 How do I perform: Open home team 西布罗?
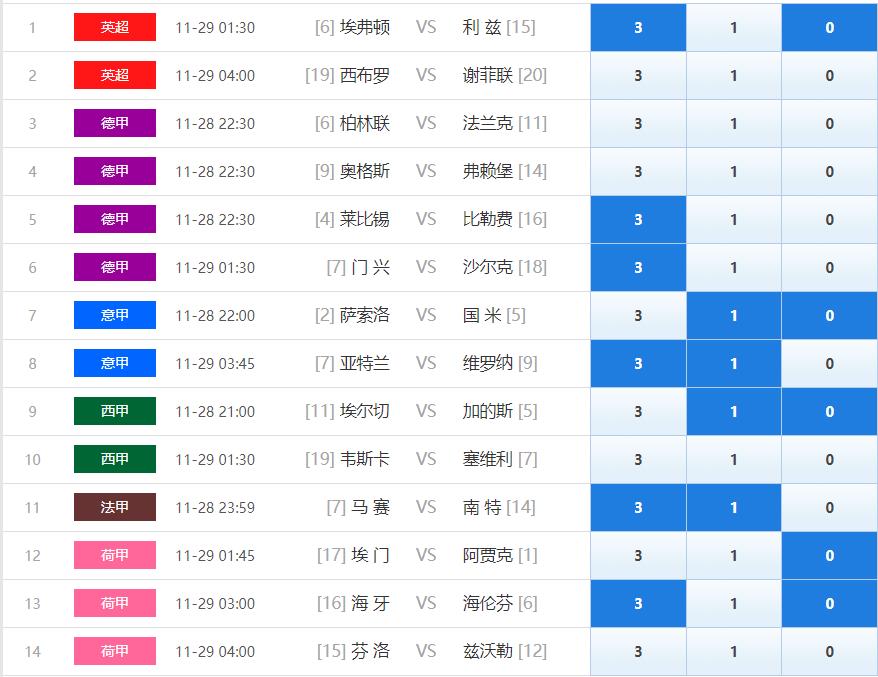(x=365, y=75)
